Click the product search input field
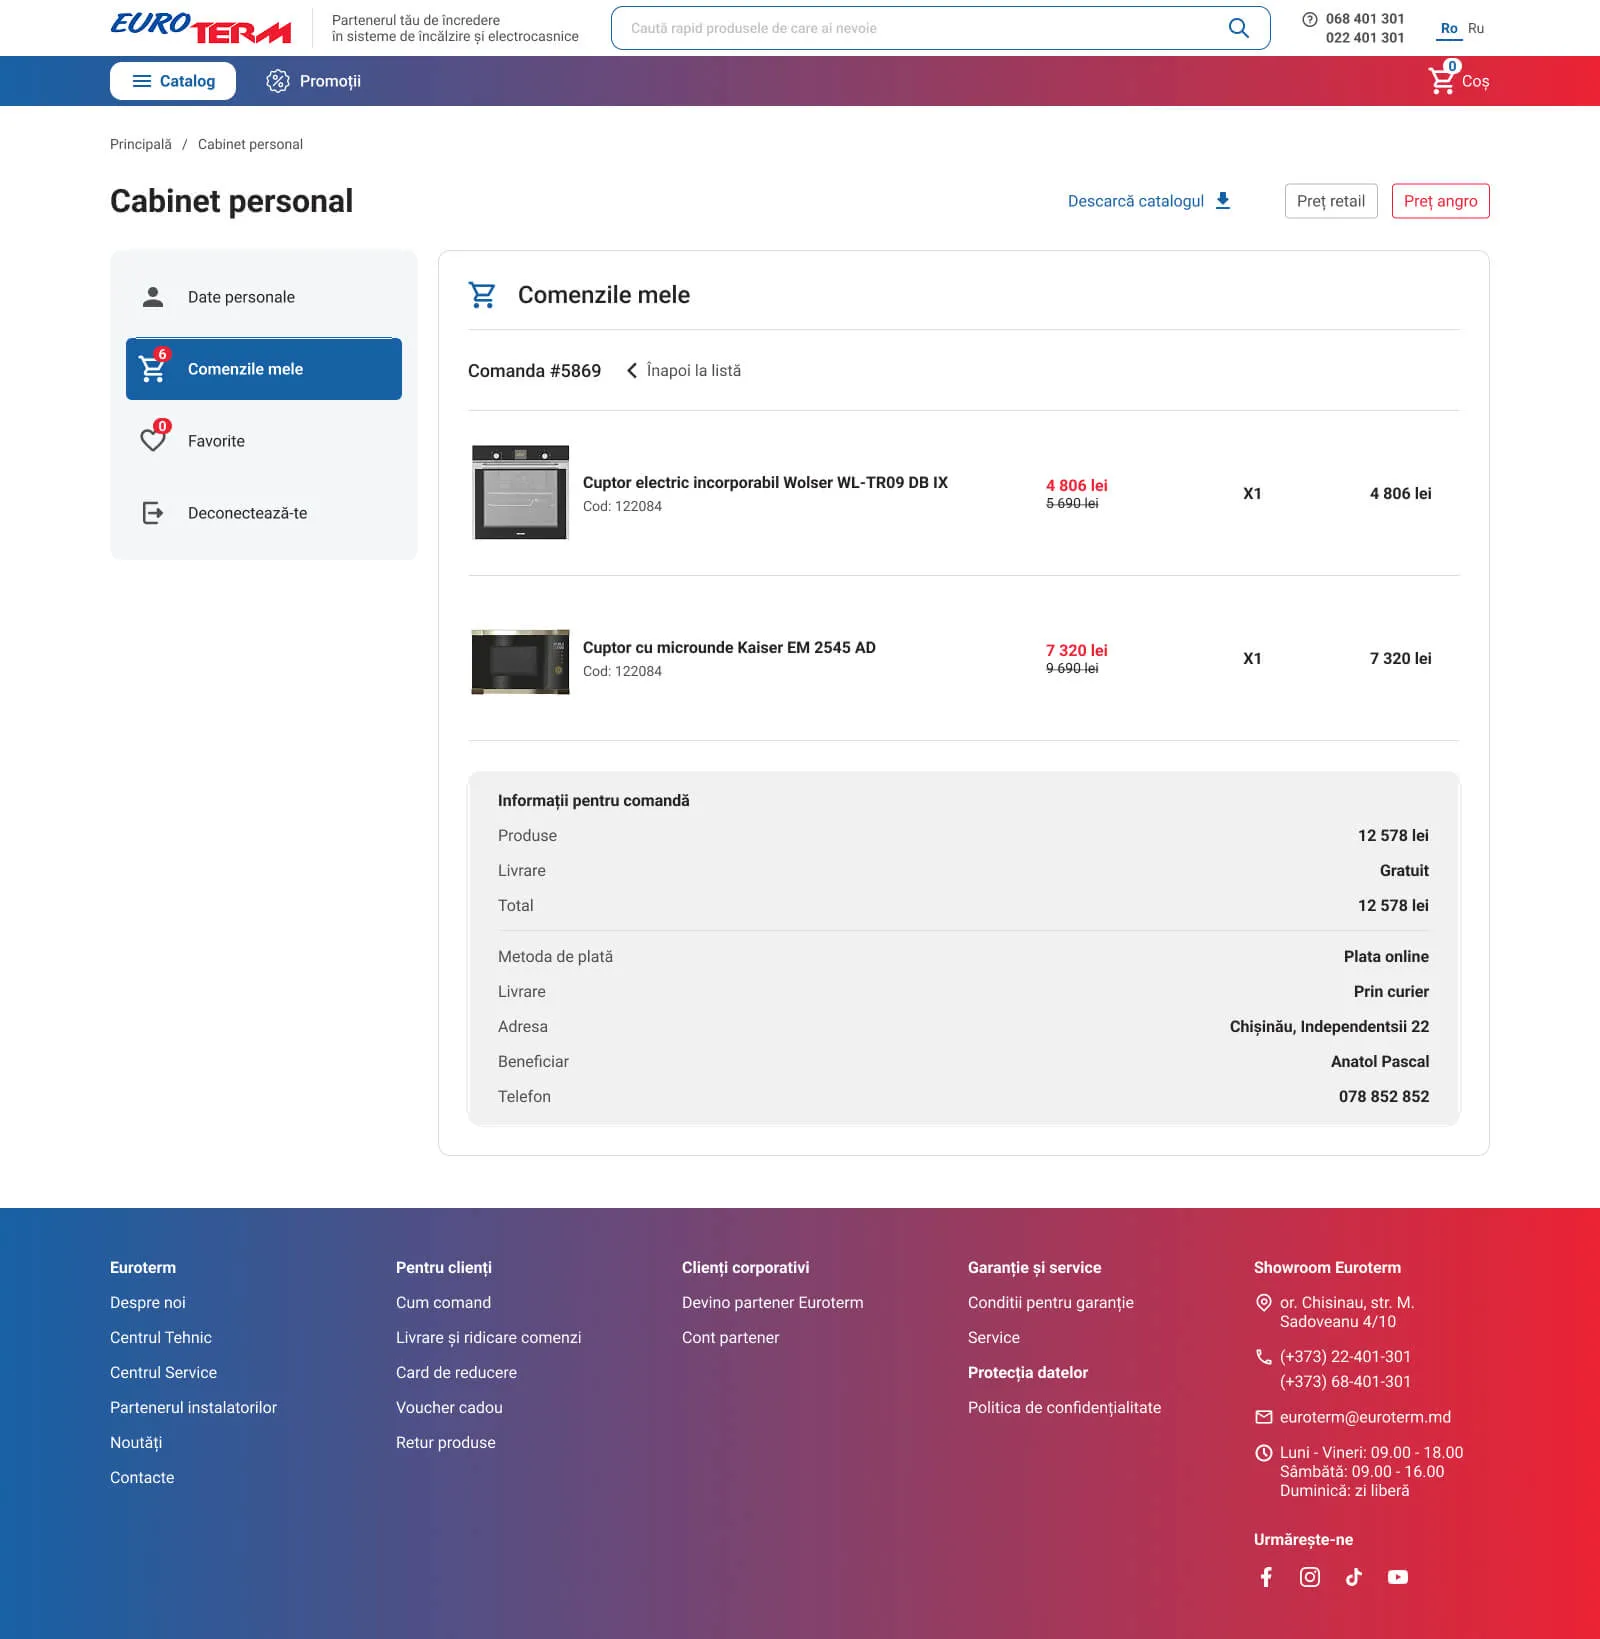The image size is (1600, 1639). tap(920, 28)
